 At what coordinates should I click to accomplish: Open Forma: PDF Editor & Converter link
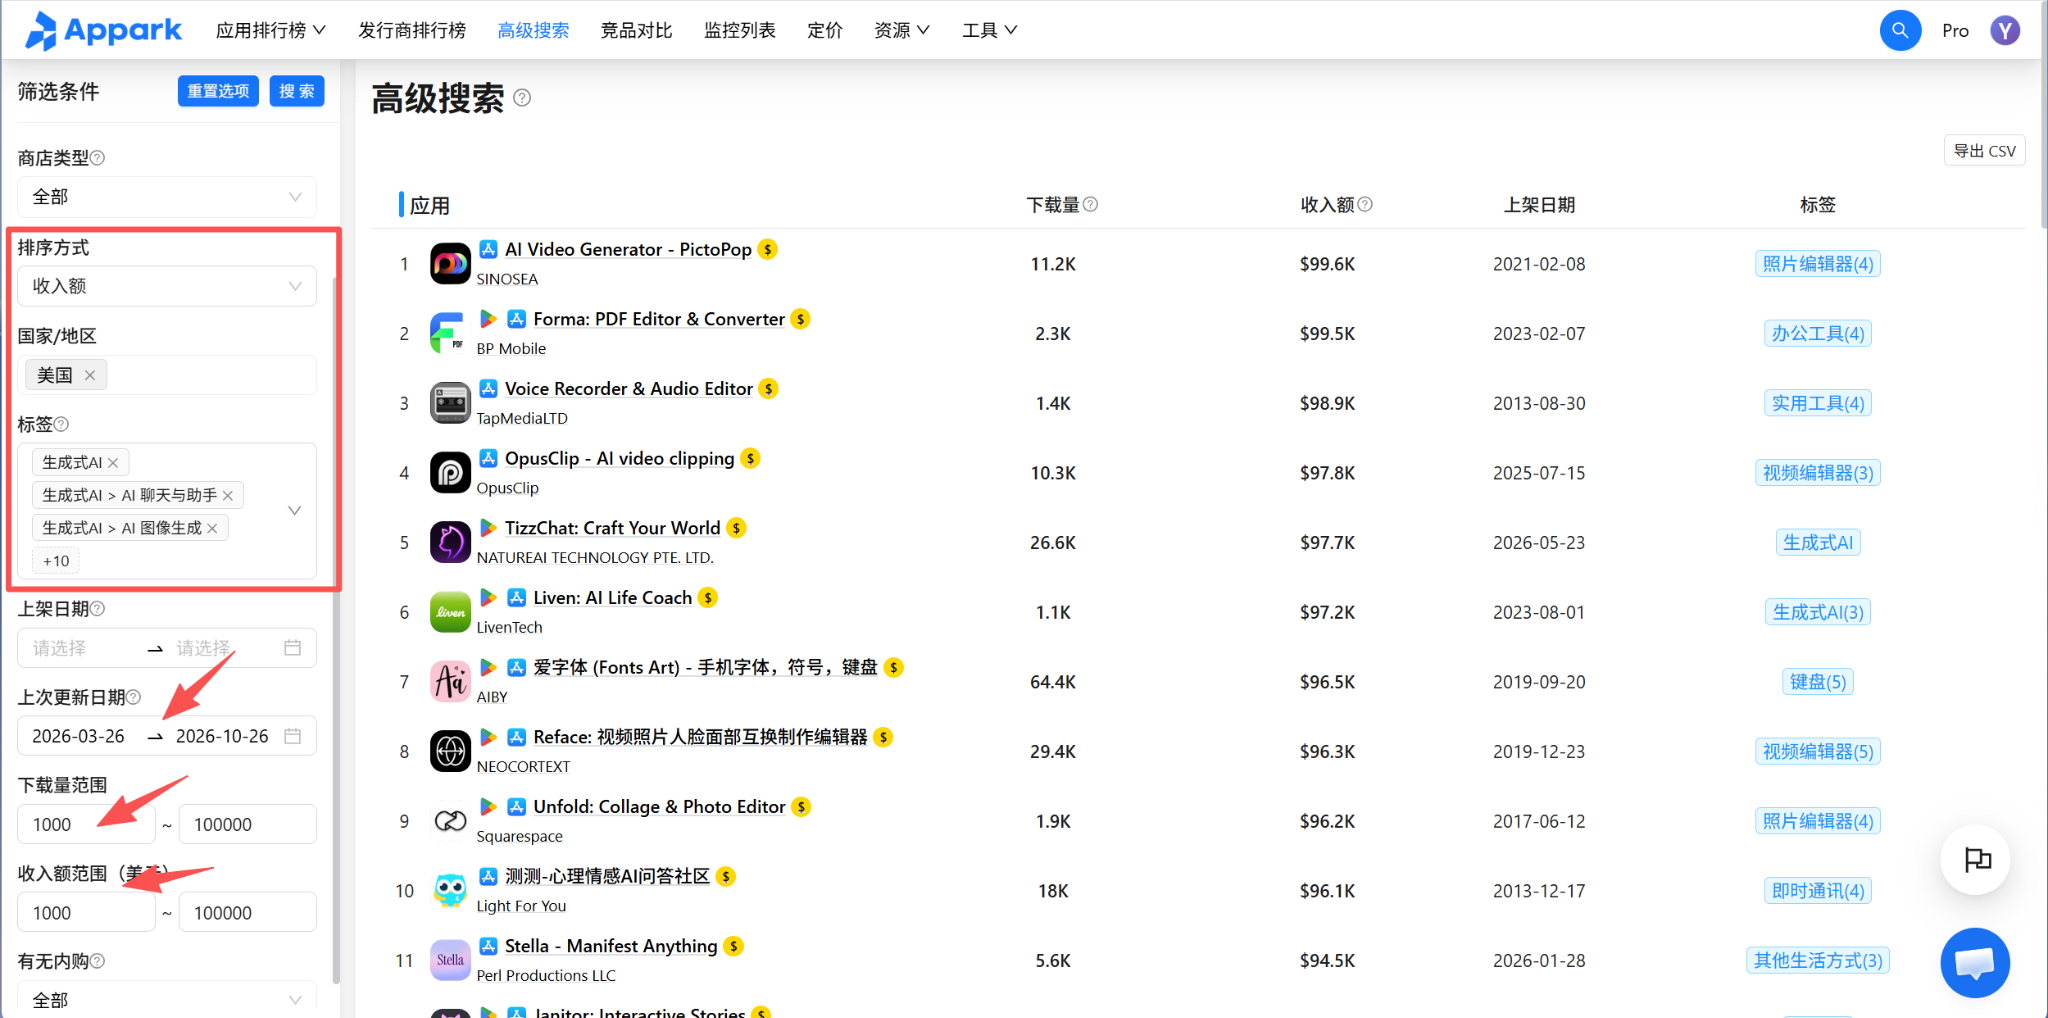pyautogui.click(x=659, y=319)
